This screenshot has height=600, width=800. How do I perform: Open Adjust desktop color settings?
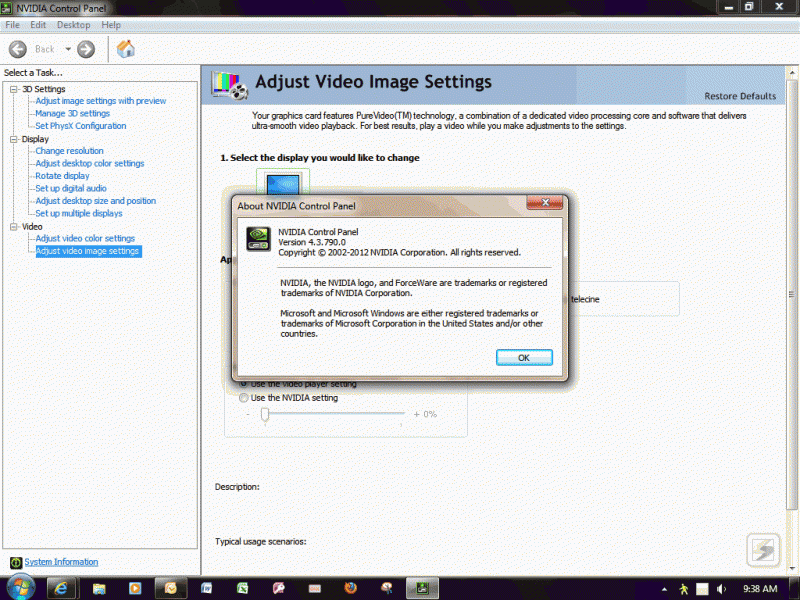click(90, 163)
